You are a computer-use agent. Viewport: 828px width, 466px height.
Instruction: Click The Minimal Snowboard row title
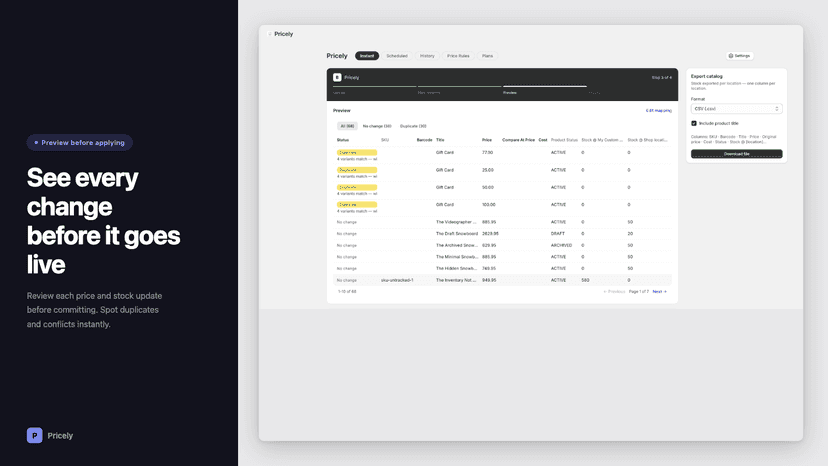pyautogui.click(x=457, y=257)
